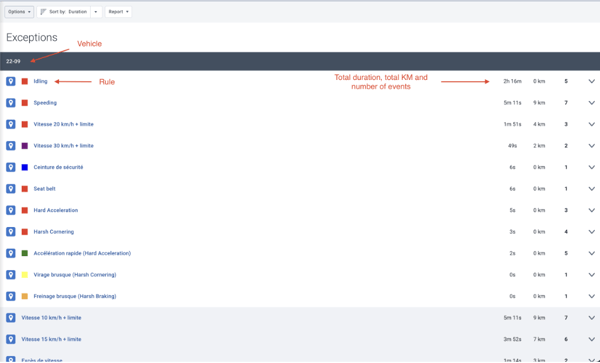
Task: Open the Idling rule link
Action: pos(40,81)
